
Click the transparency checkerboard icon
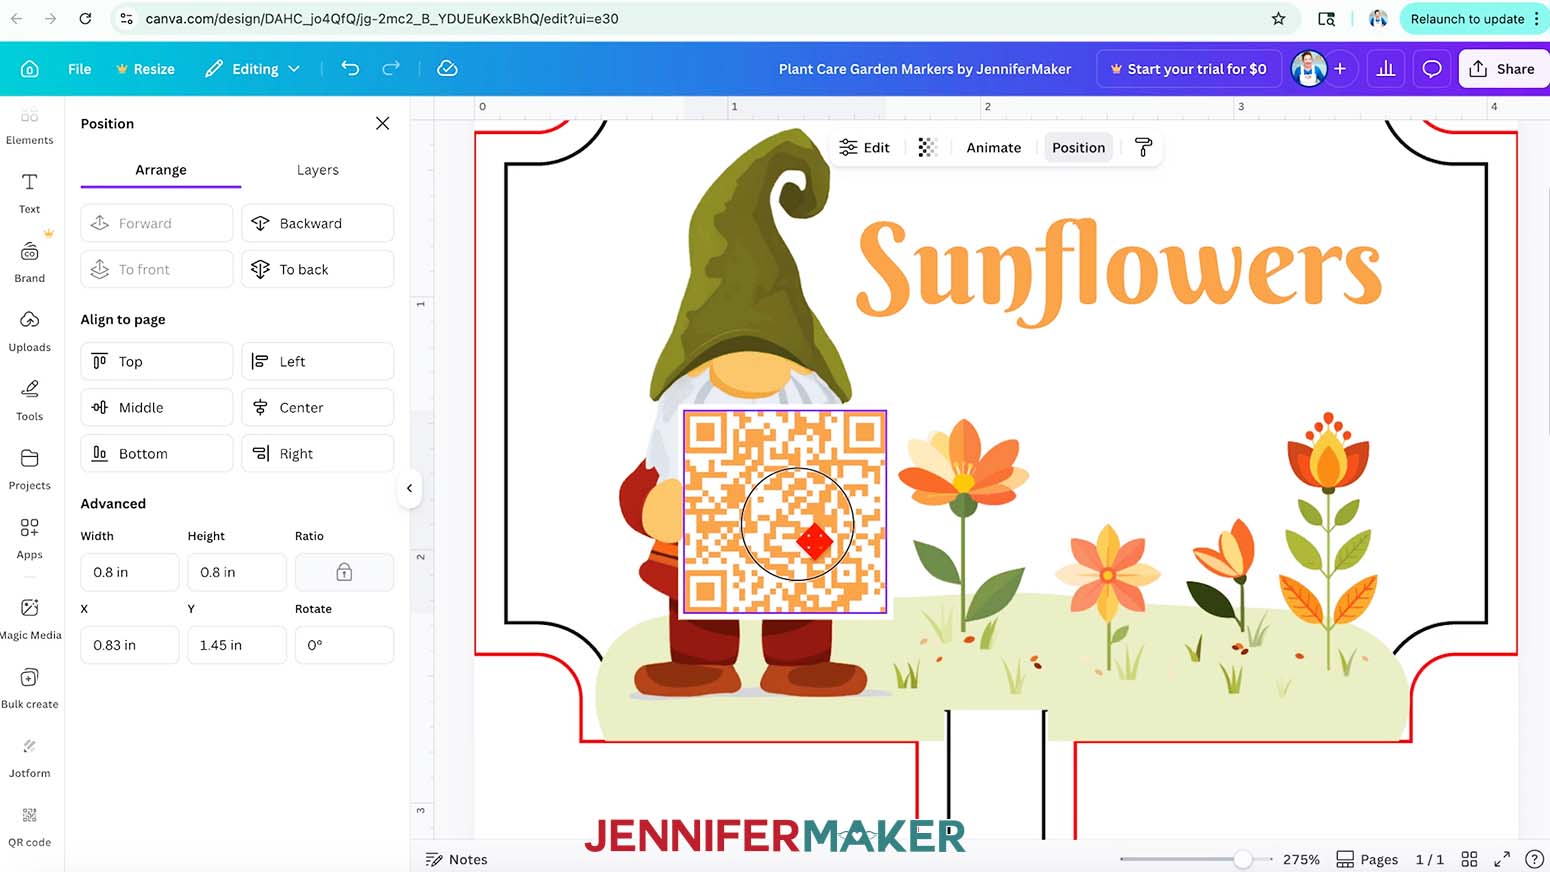927,147
